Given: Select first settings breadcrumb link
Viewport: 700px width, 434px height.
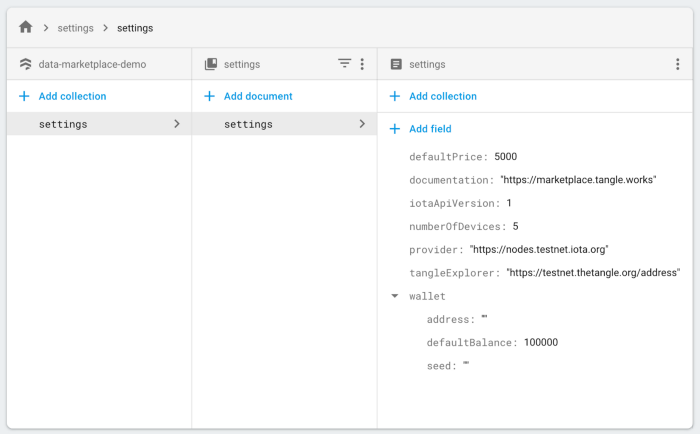Looking at the screenshot, I should click(x=75, y=28).
